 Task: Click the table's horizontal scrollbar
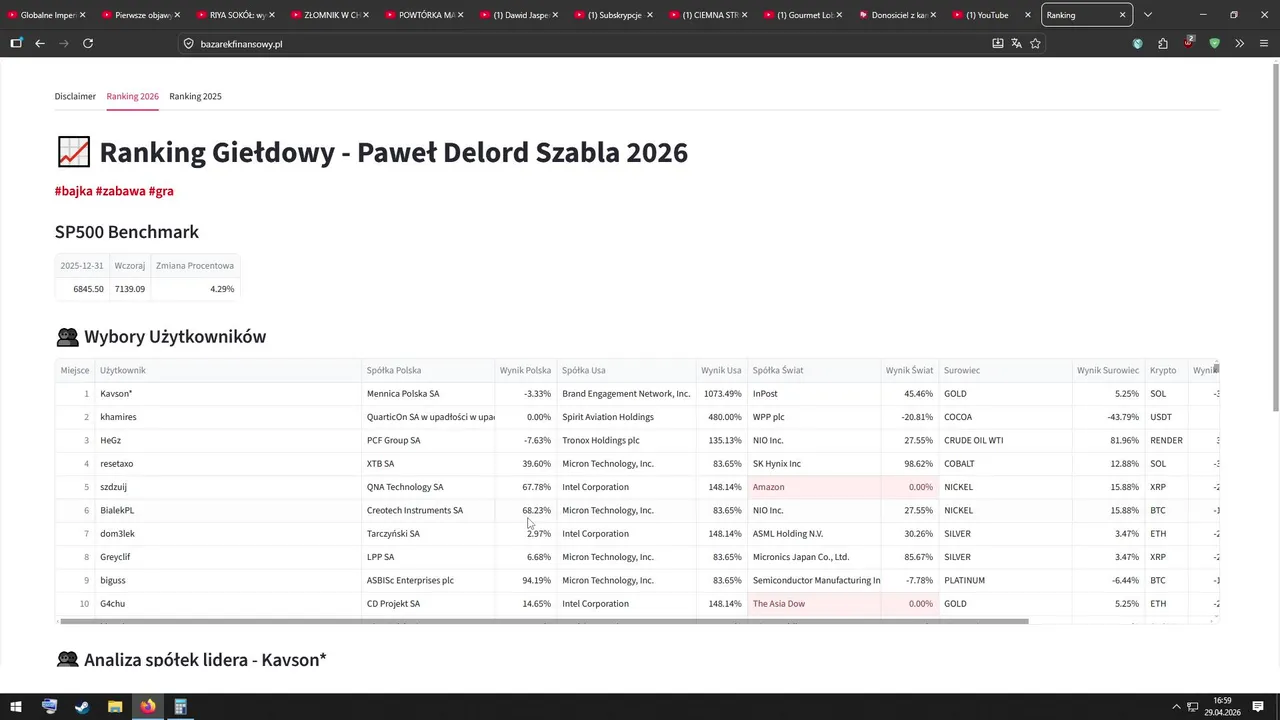pyautogui.click(x=544, y=621)
